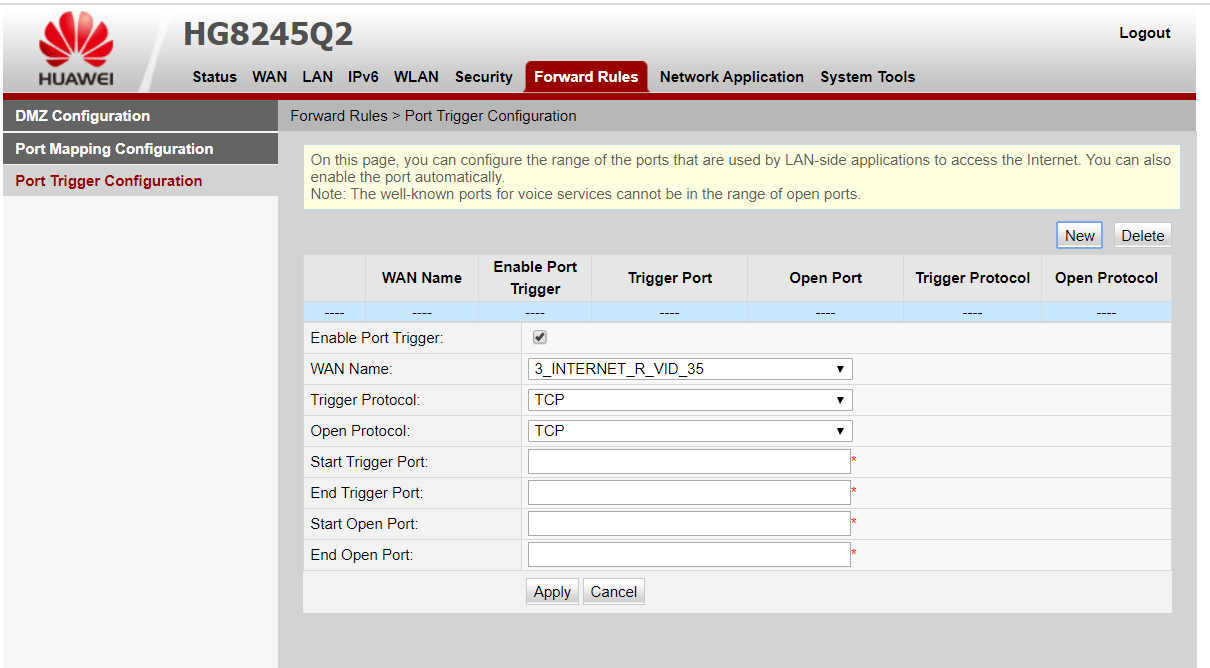Screen dimensions: 1210x668
Task: Expand the Trigger Protocol dropdown
Action: point(690,400)
